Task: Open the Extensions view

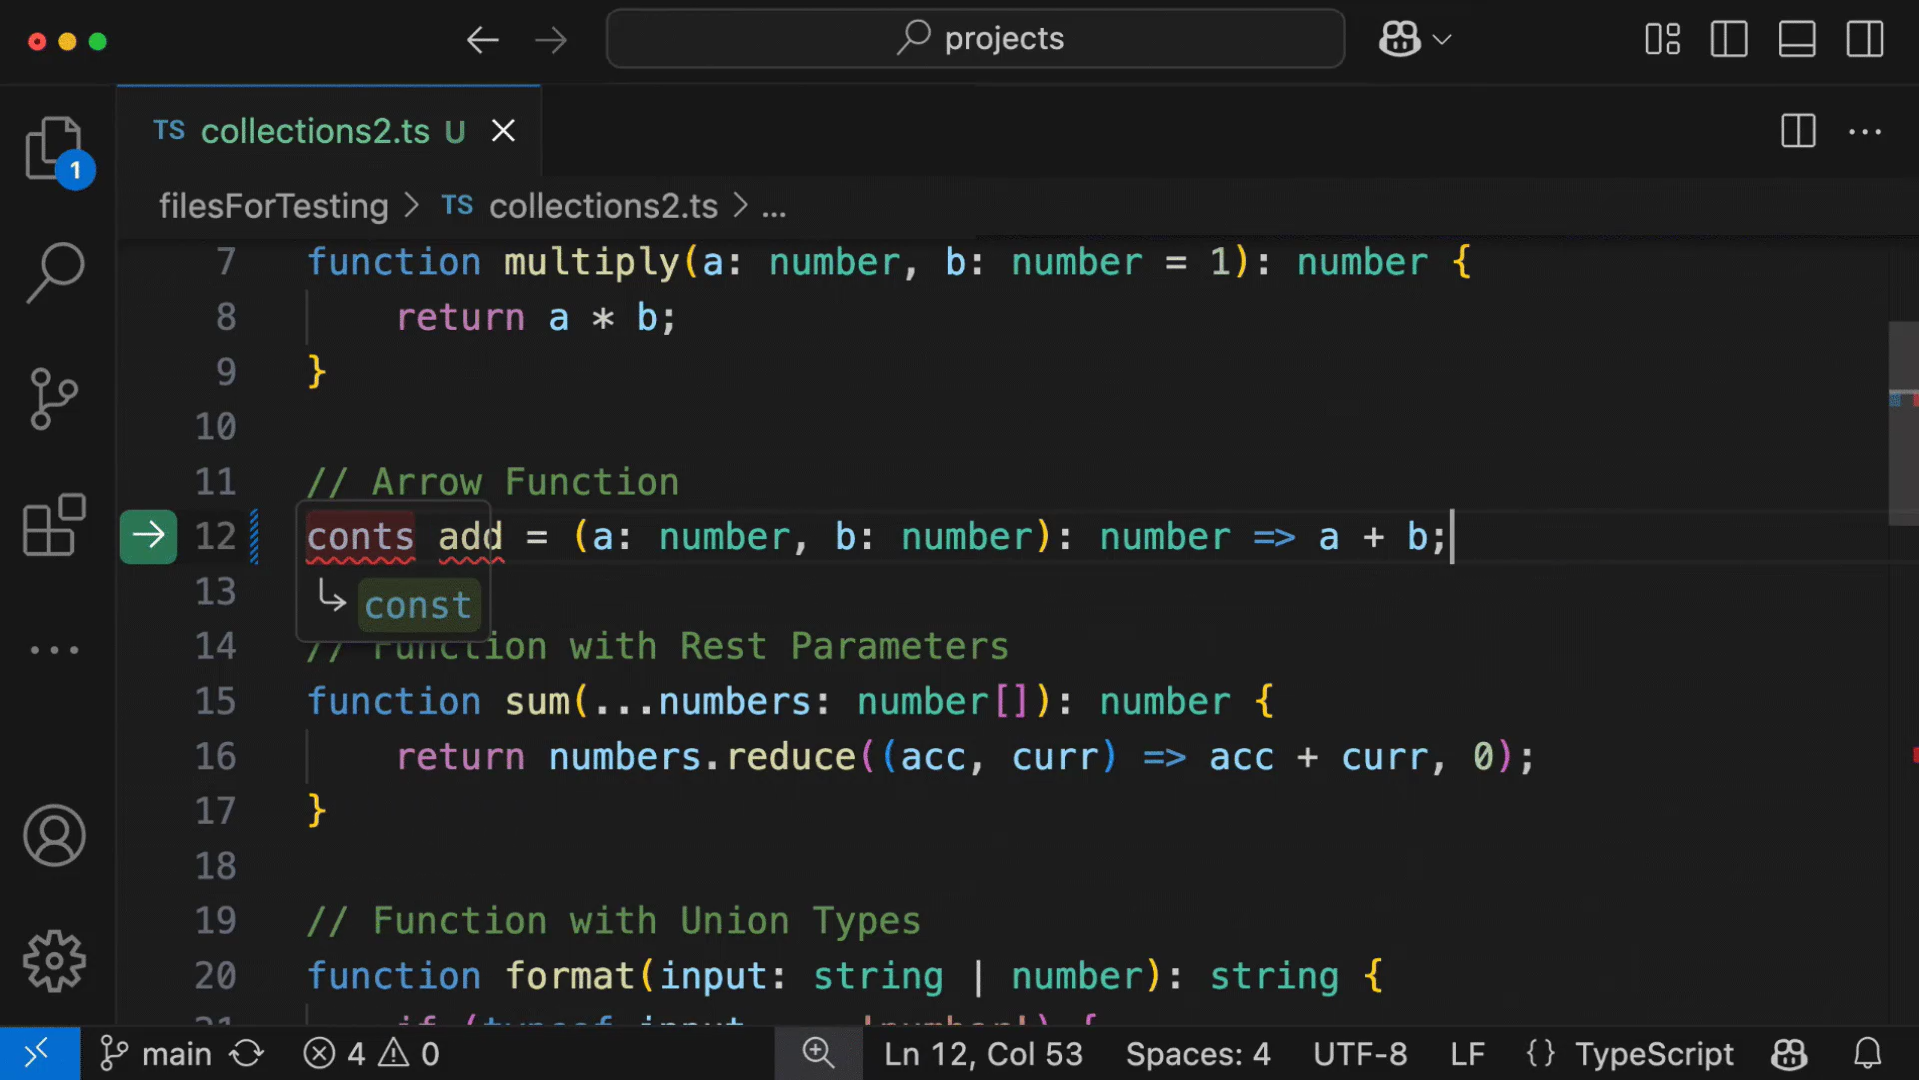Action: tap(54, 524)
